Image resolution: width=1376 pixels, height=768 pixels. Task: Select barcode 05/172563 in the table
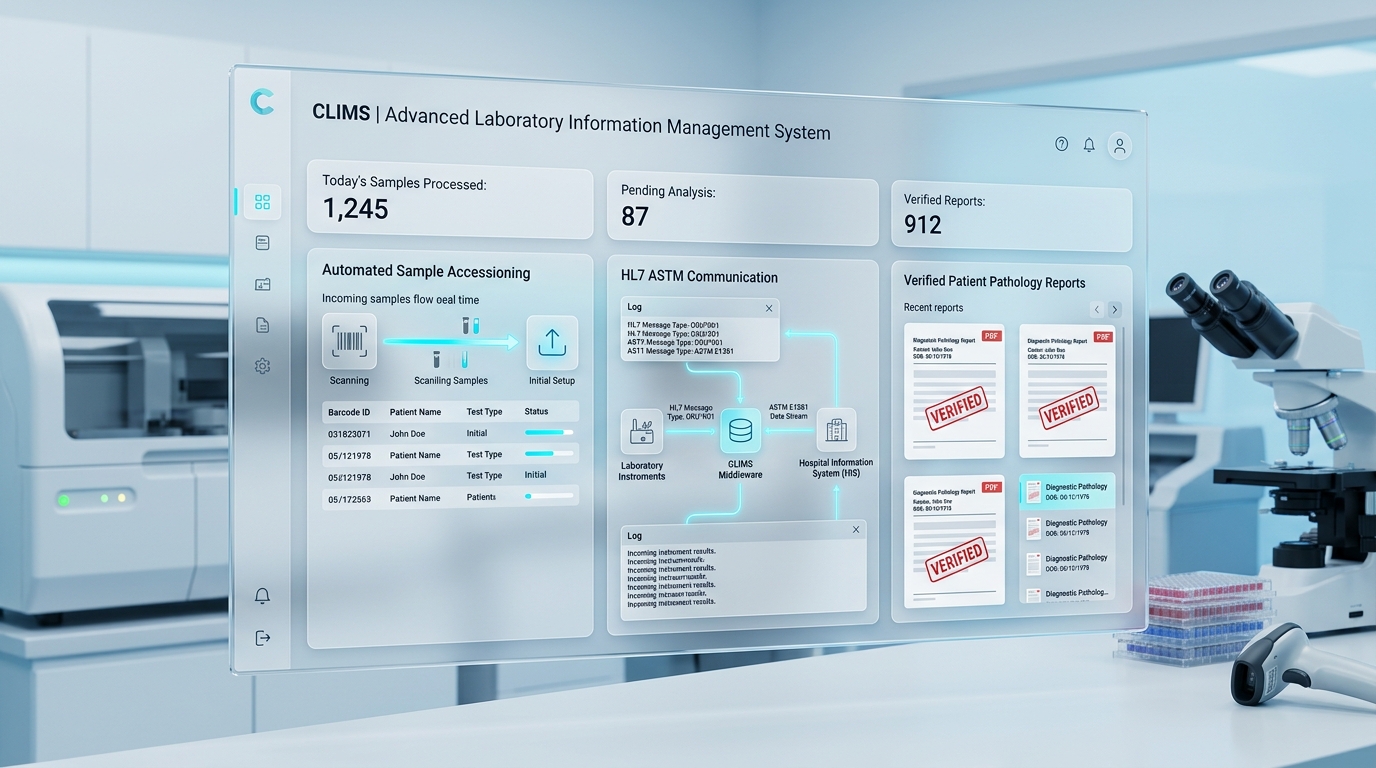coord(349,499)
